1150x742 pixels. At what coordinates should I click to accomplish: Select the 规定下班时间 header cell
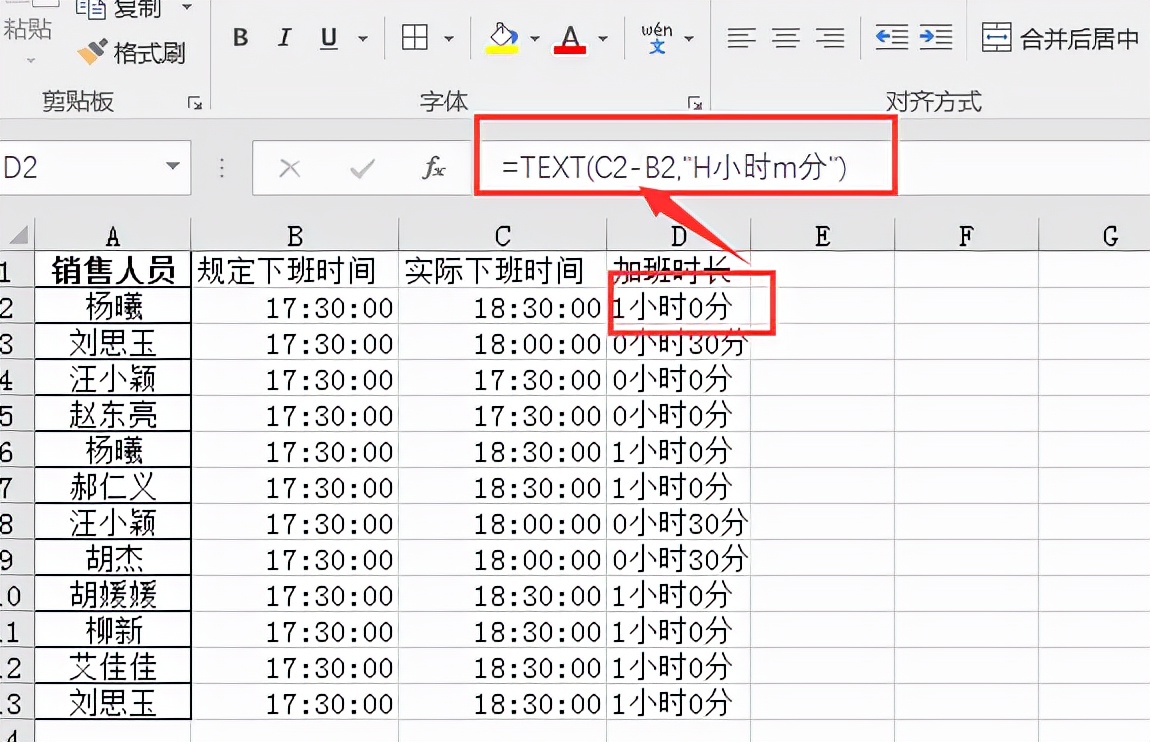[x=295, y=270]
